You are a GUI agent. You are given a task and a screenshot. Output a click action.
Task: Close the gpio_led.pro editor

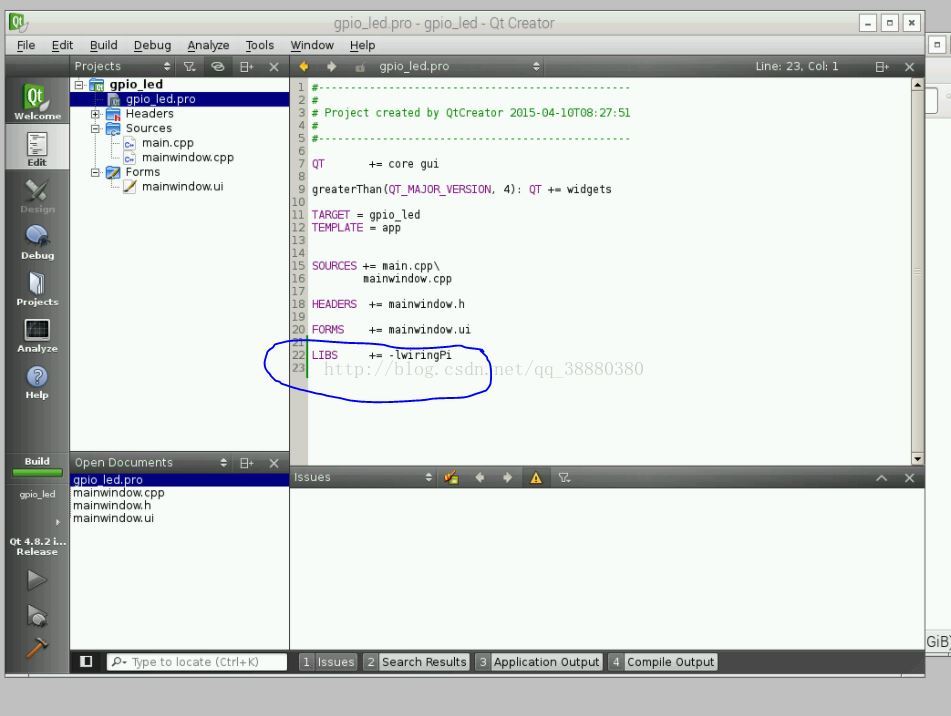coord(909,67)
